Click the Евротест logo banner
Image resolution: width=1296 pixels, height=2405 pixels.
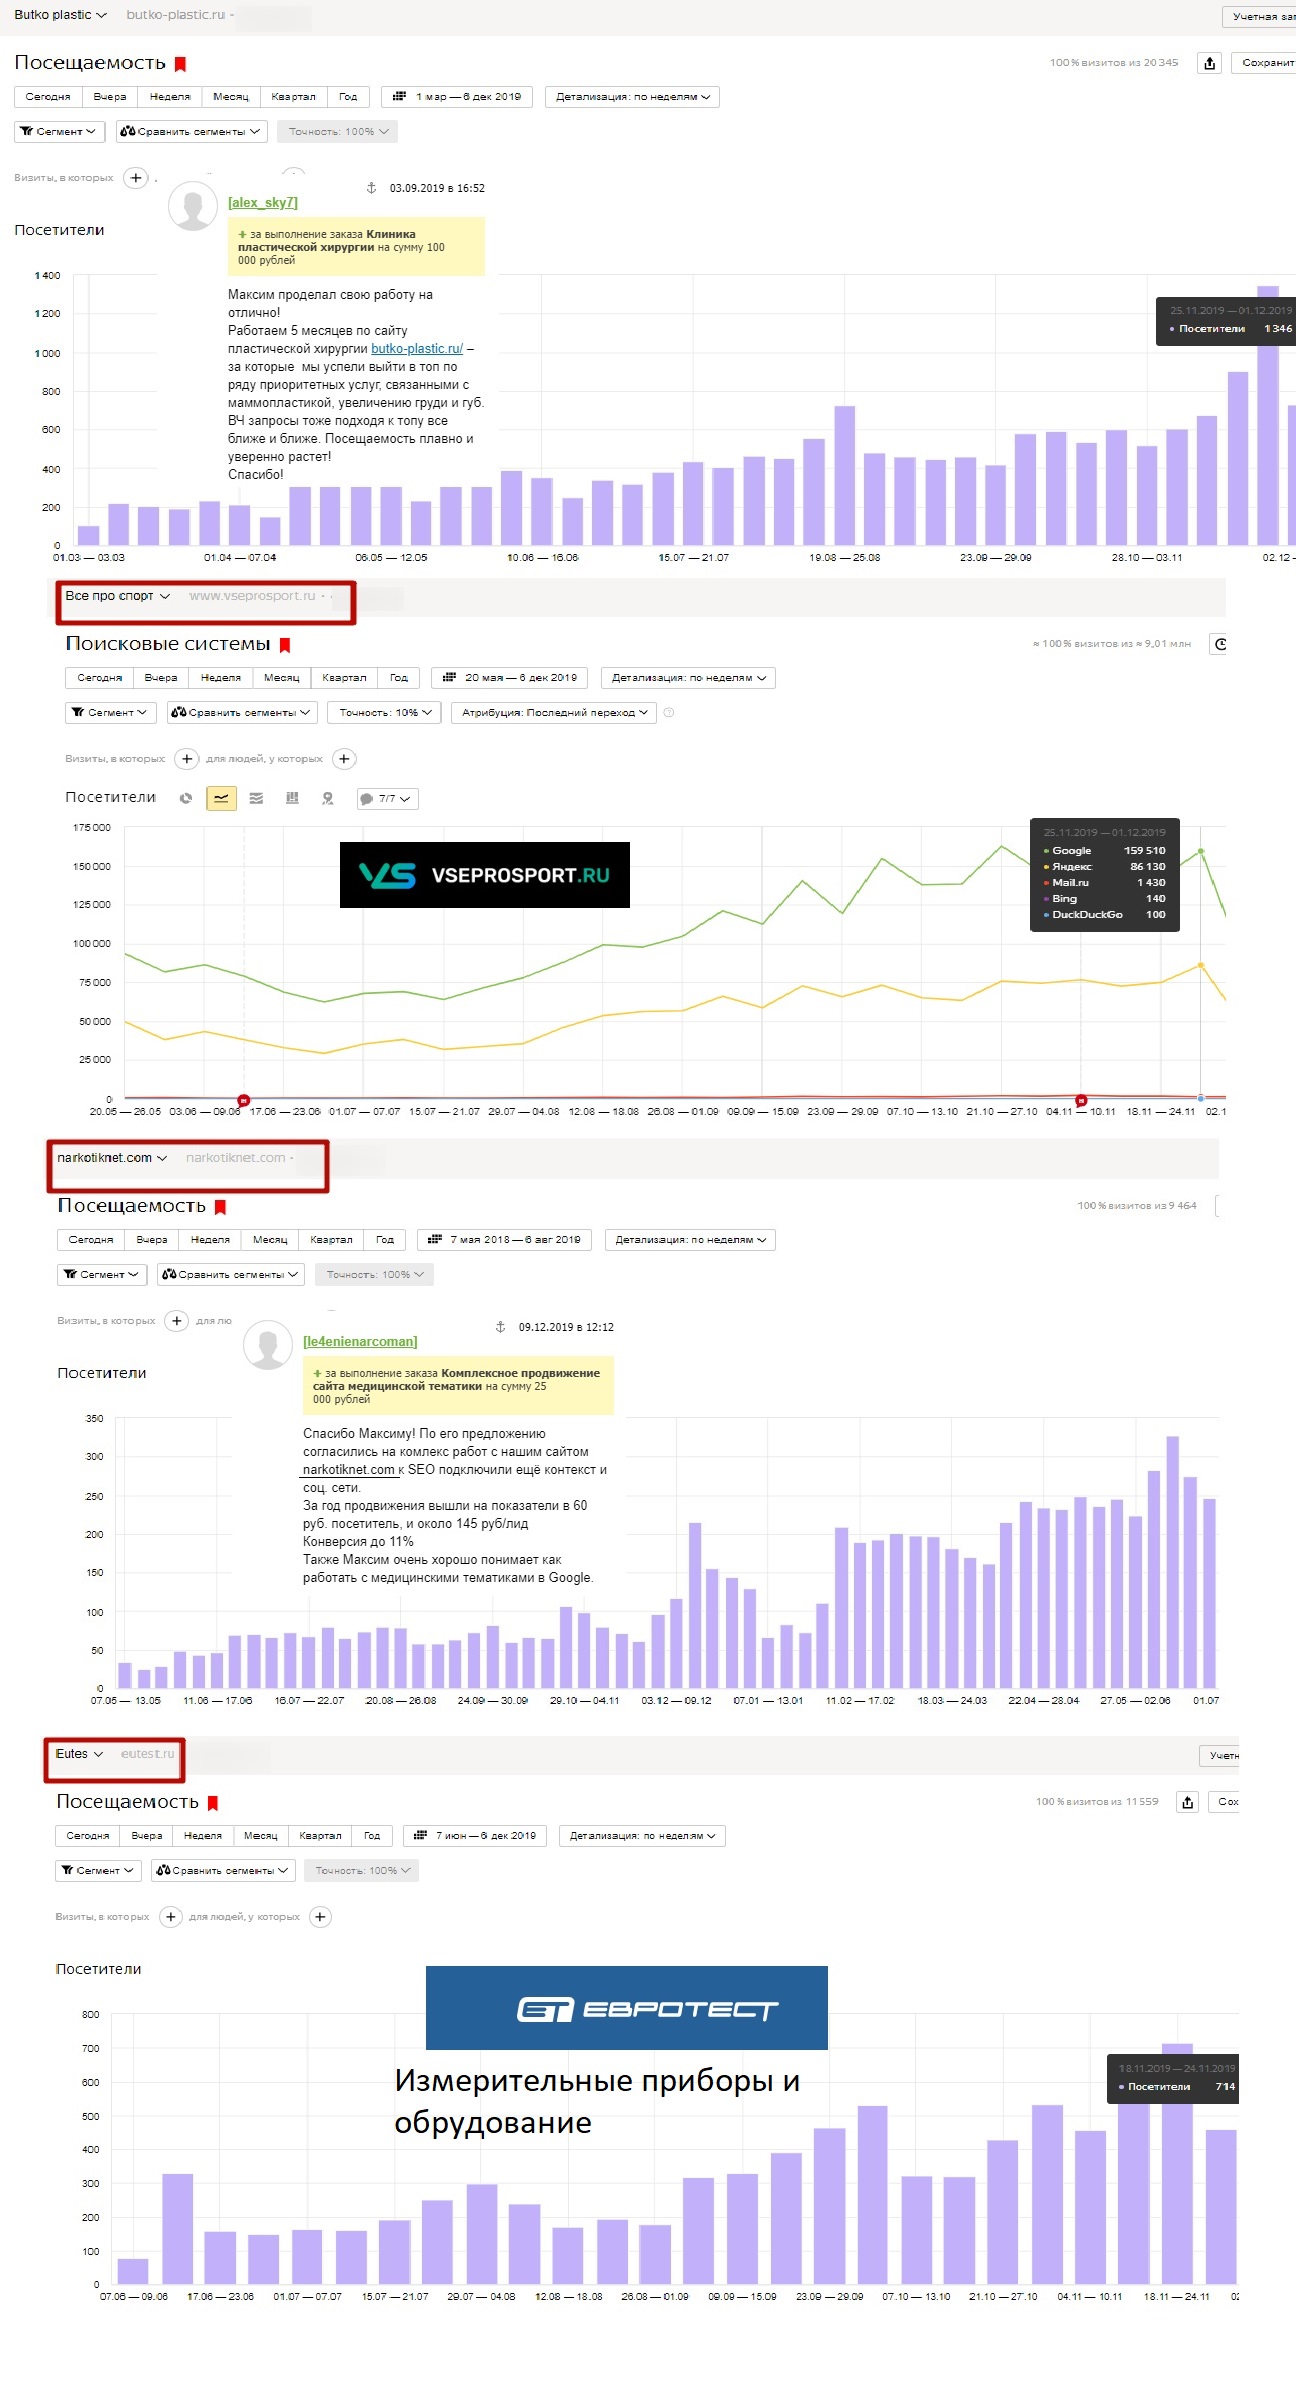pyautogui.click(x=627, y=2008)
